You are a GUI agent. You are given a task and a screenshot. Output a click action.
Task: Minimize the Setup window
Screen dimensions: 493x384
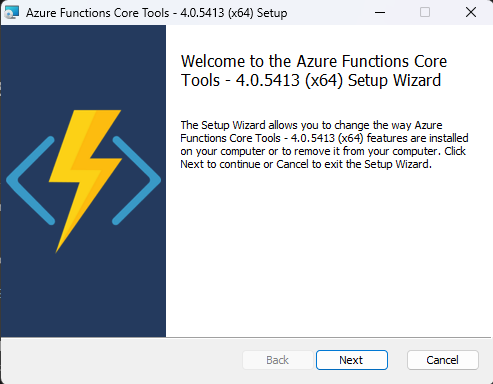pos(380,13)
